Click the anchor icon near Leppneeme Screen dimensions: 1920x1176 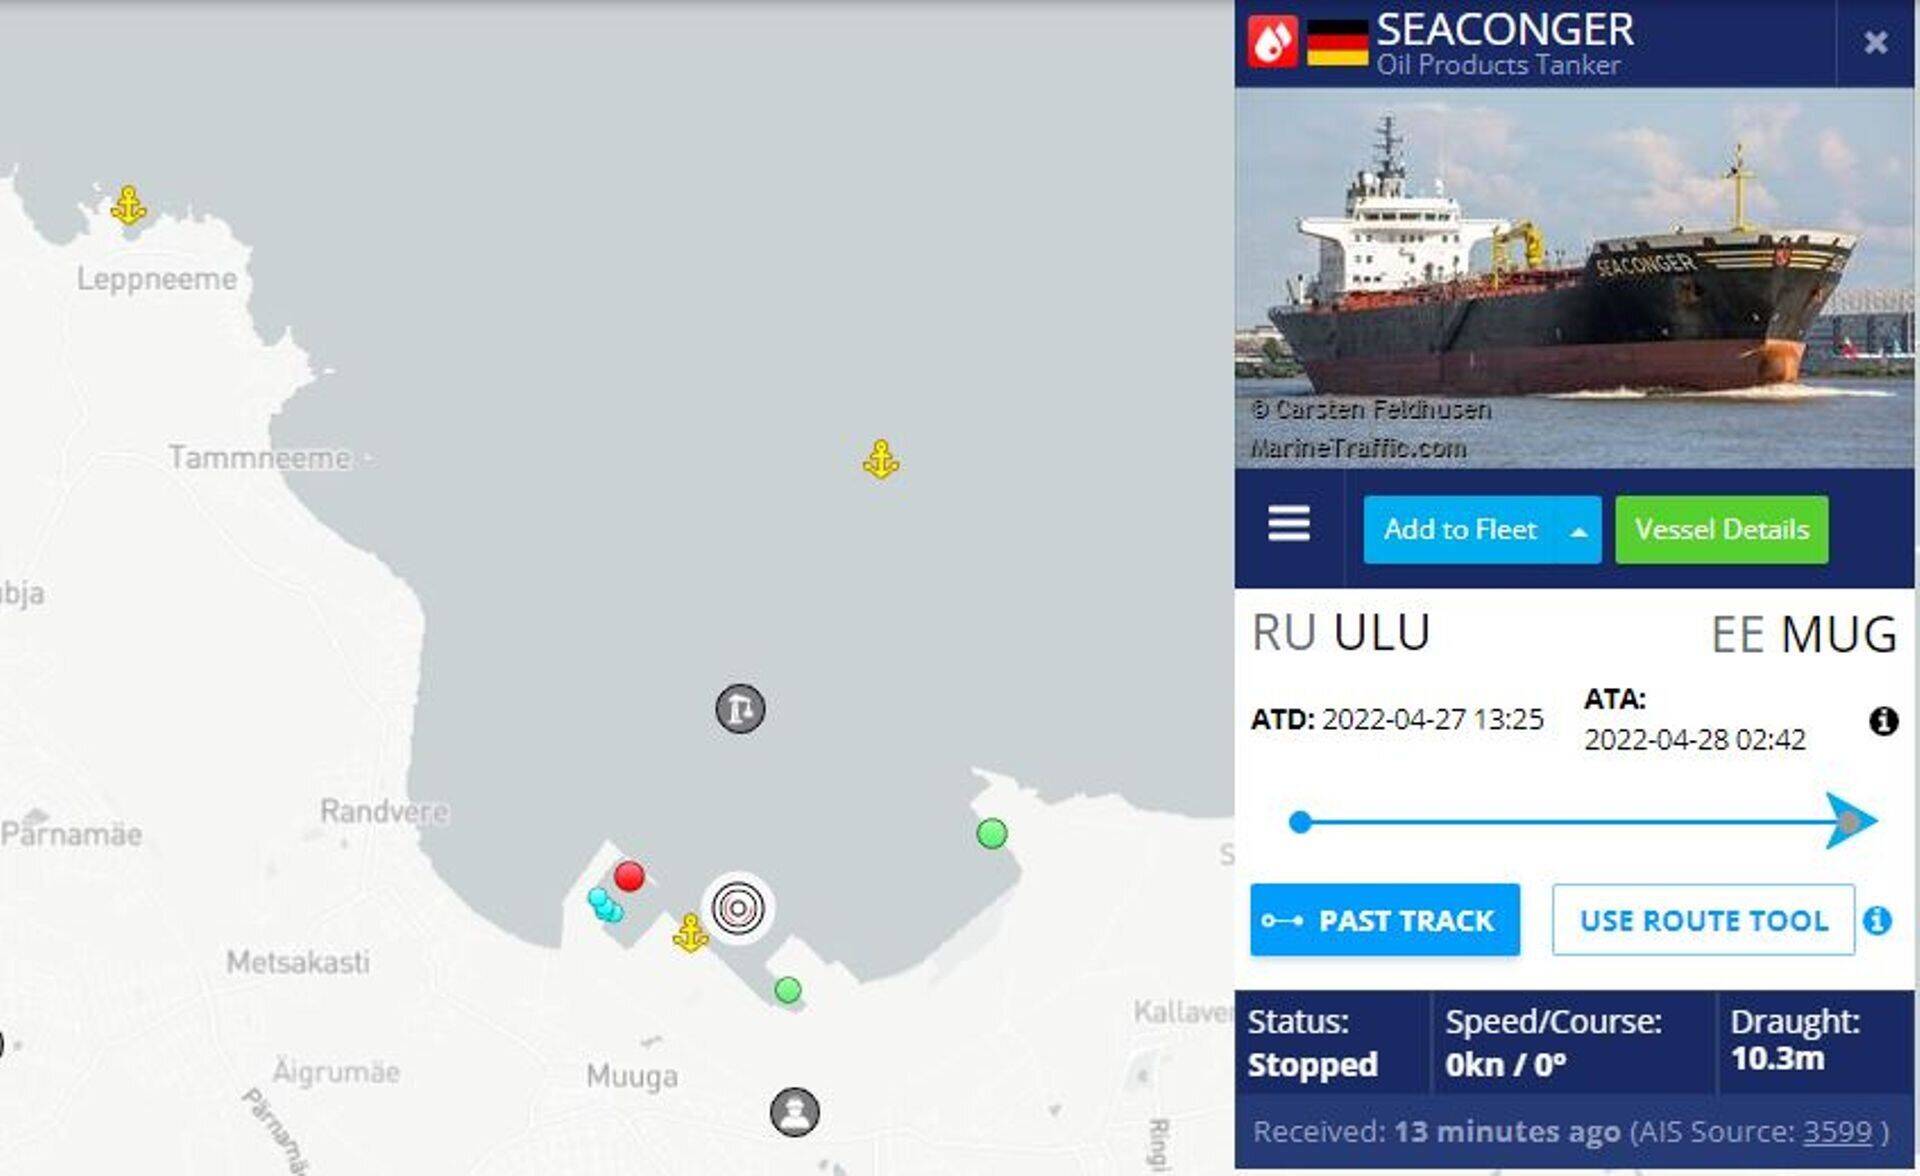tap(128, 205)
